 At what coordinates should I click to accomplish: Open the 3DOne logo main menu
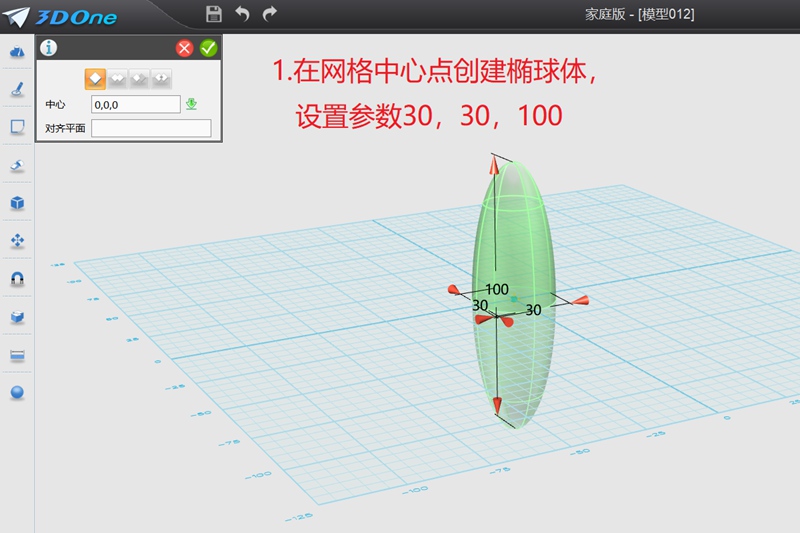(x=61, y=17)
